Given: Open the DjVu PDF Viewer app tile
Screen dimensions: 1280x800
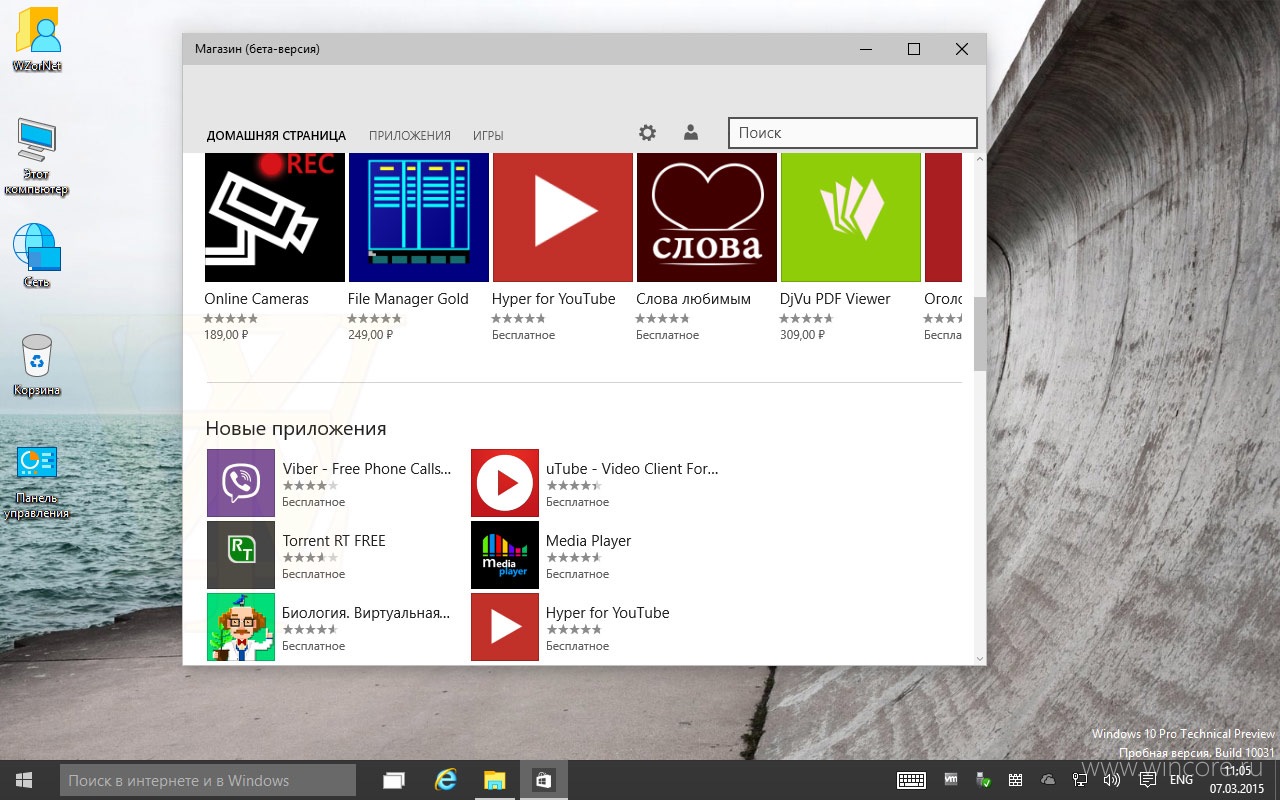Looking at the screenshot, I should click(851, 217).
